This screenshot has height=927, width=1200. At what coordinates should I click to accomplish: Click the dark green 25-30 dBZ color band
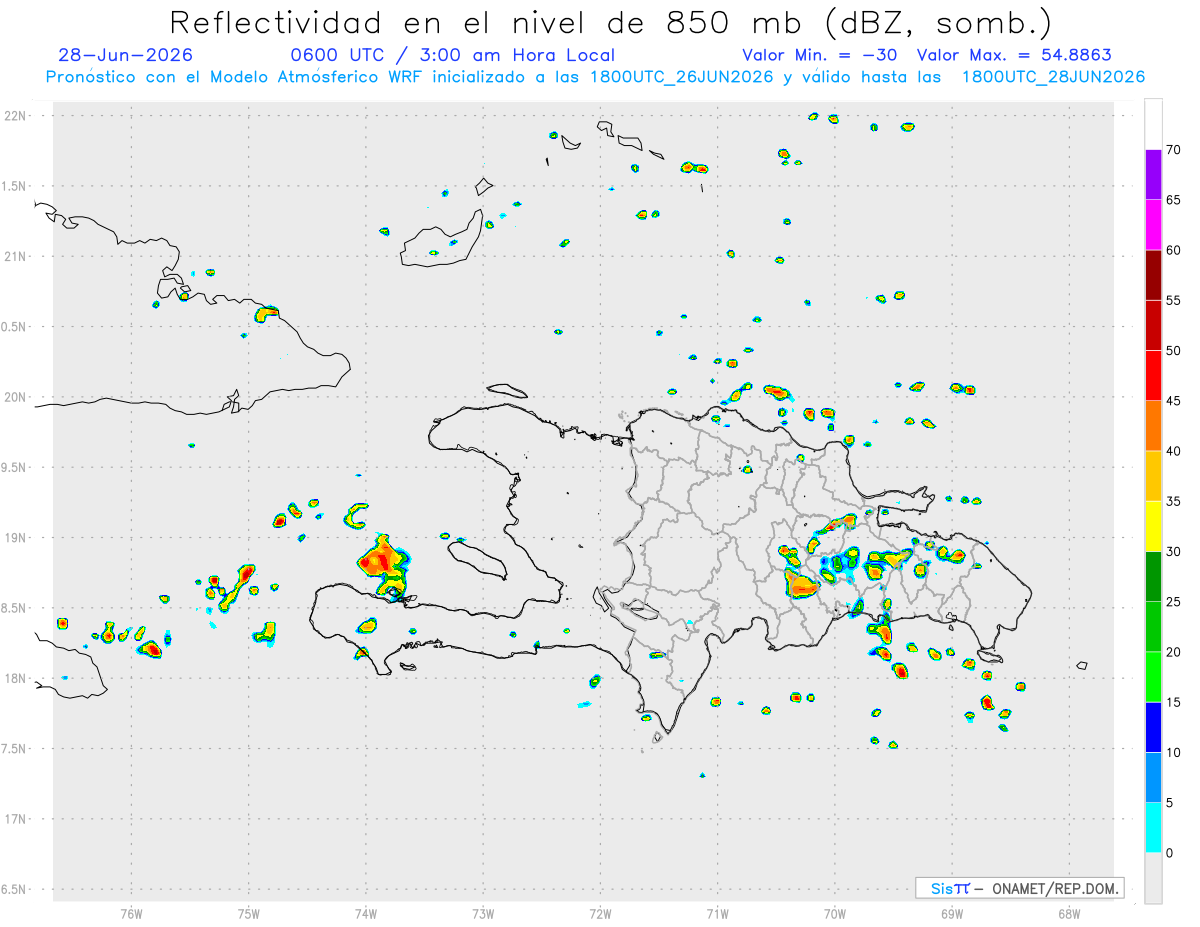[x=1153, y=576]
